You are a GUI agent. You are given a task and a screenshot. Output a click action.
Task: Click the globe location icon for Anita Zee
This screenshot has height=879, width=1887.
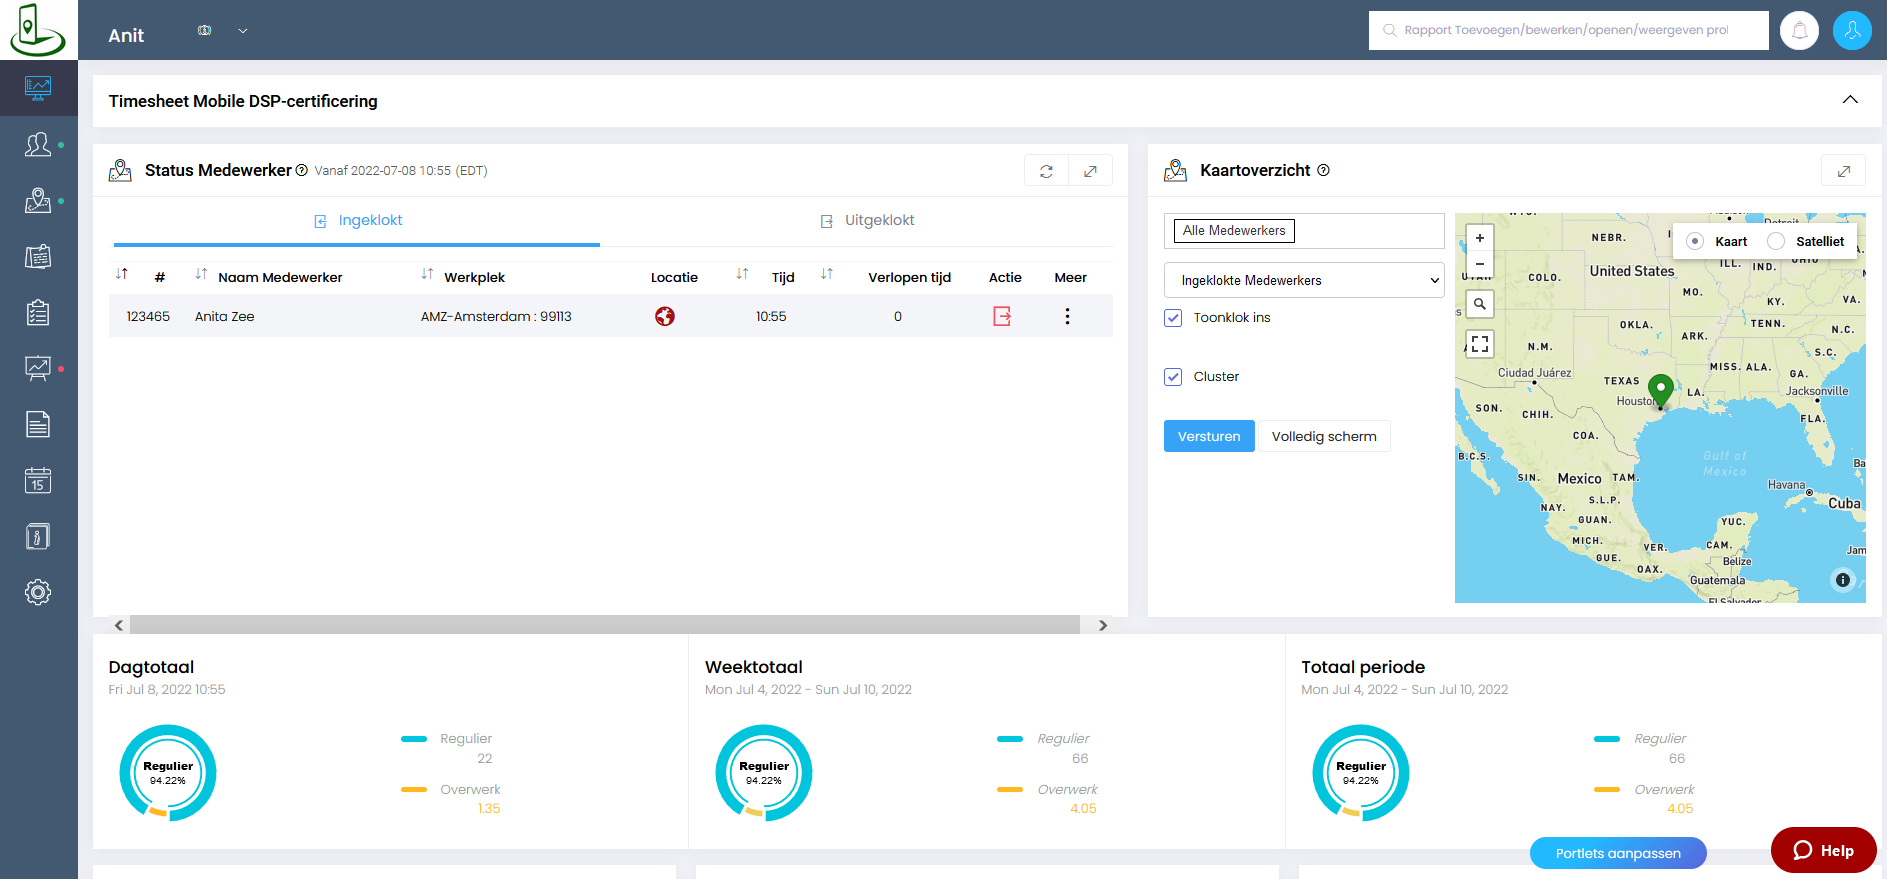point(664,316)
